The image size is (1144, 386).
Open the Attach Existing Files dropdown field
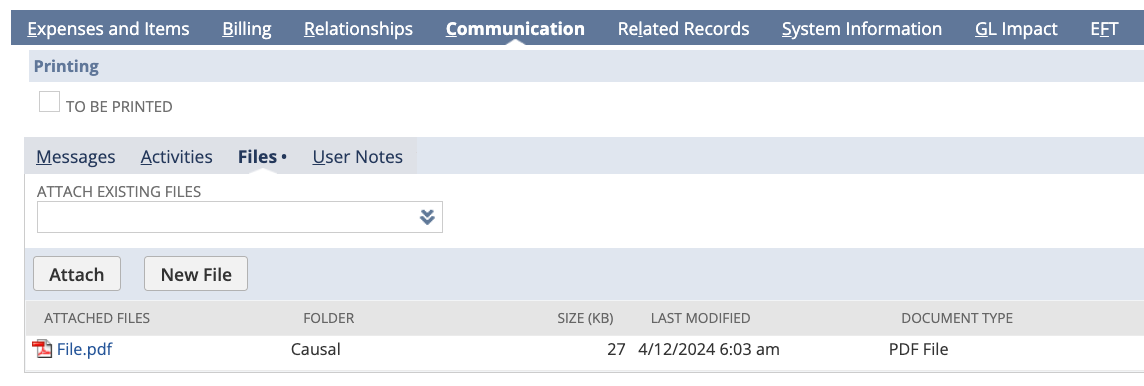tap(240, 217)
